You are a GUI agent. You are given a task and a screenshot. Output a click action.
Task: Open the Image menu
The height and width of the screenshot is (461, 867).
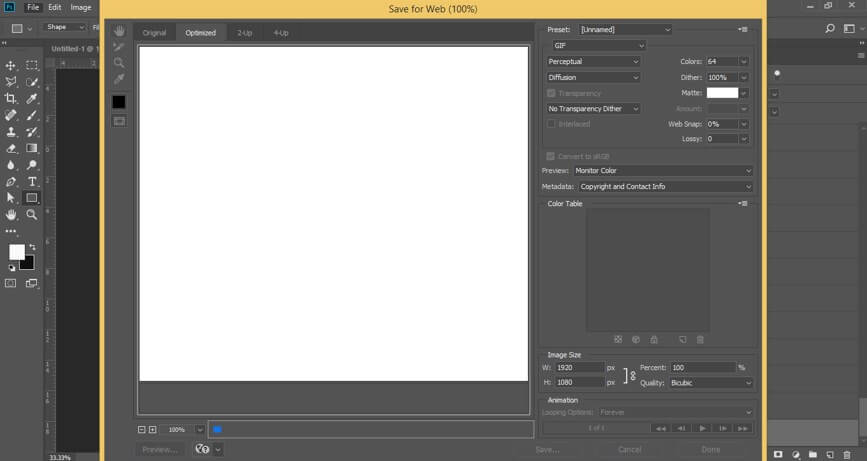[81, 7]
